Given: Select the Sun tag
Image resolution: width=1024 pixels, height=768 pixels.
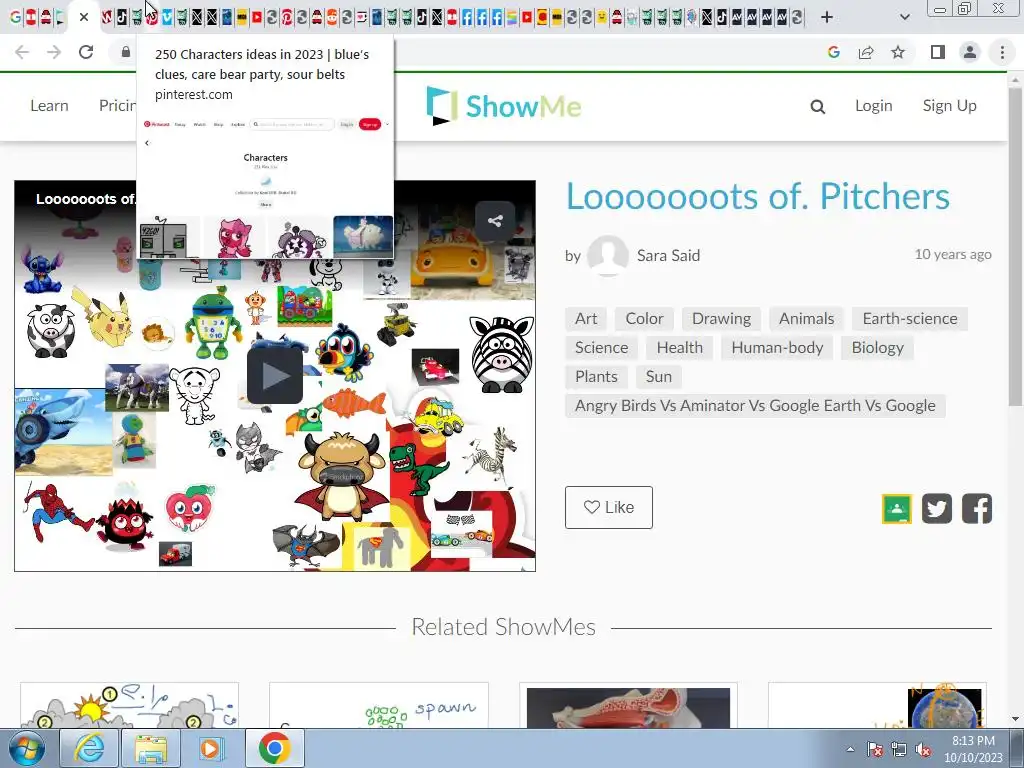Looking at the screenshot, I should [658, 377].
